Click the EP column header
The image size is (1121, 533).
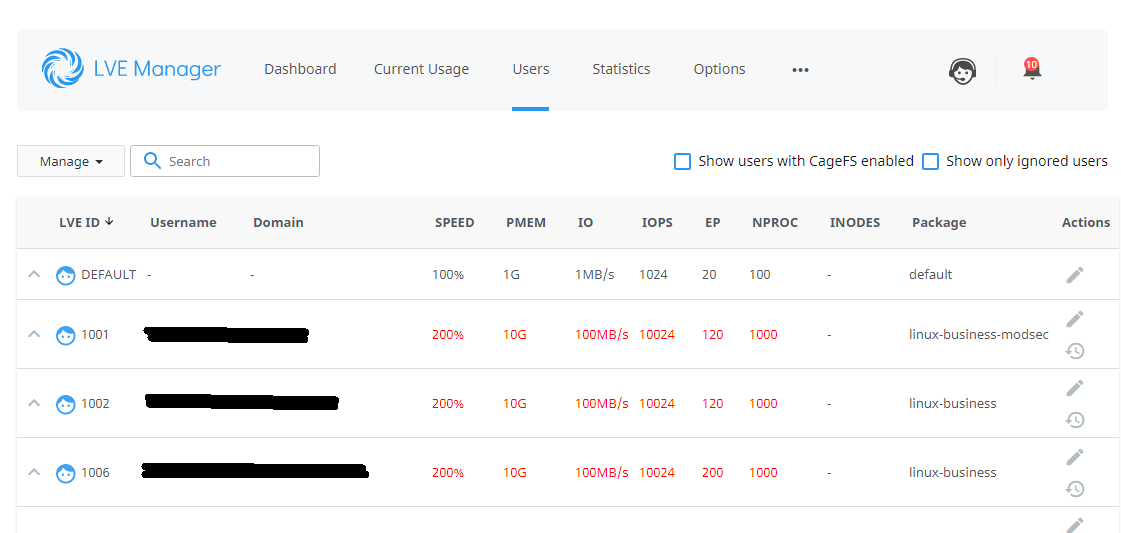click(x=712, y=222)
